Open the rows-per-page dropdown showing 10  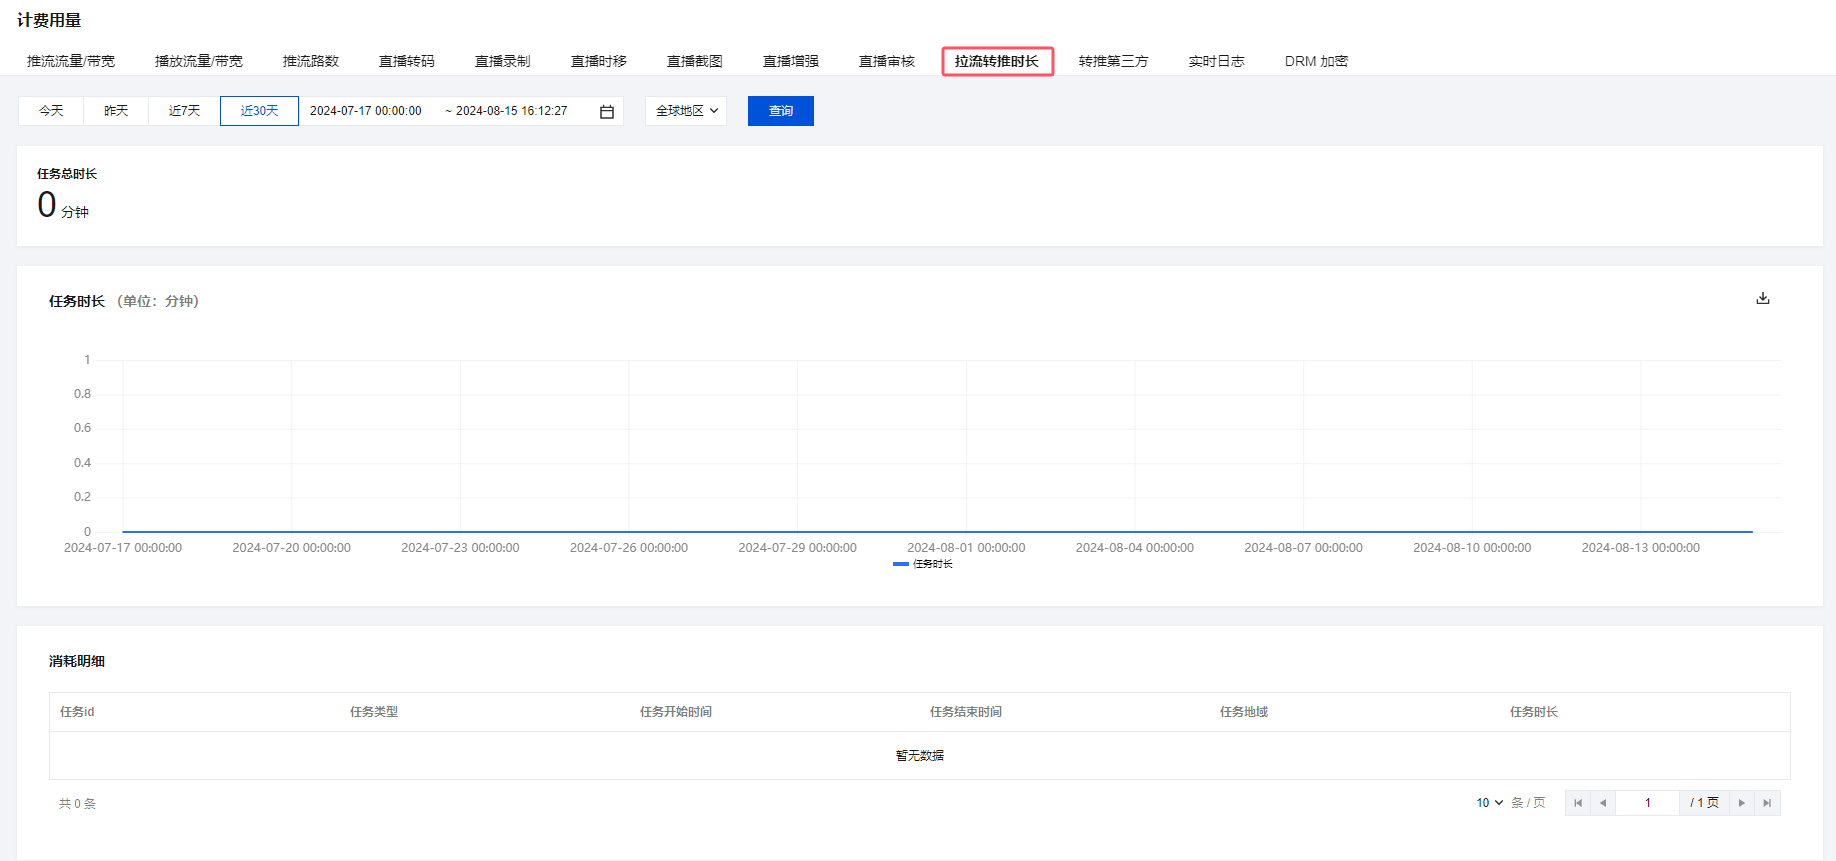[x=1489, y=803]
